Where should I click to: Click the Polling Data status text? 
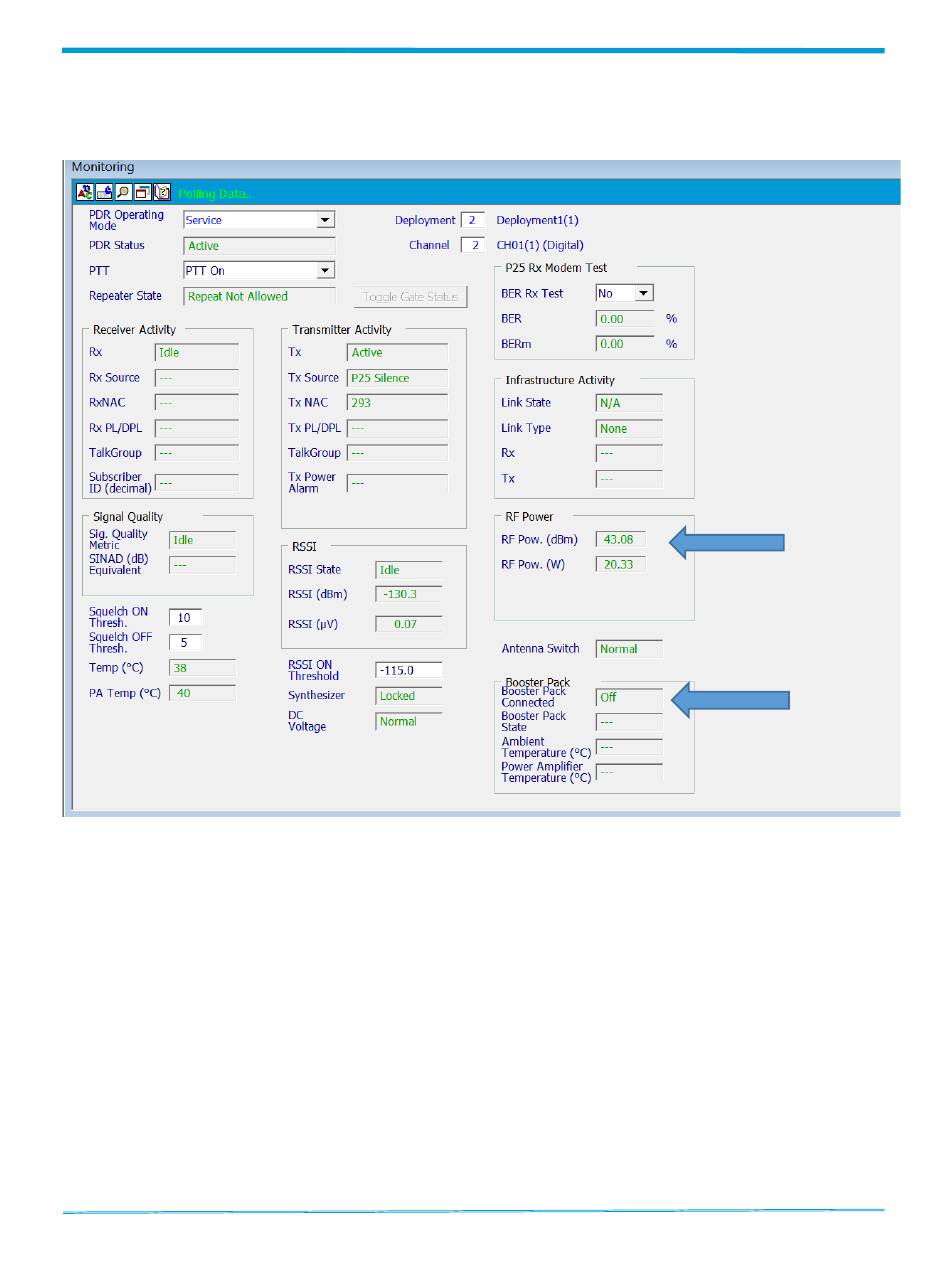[214, 193]
